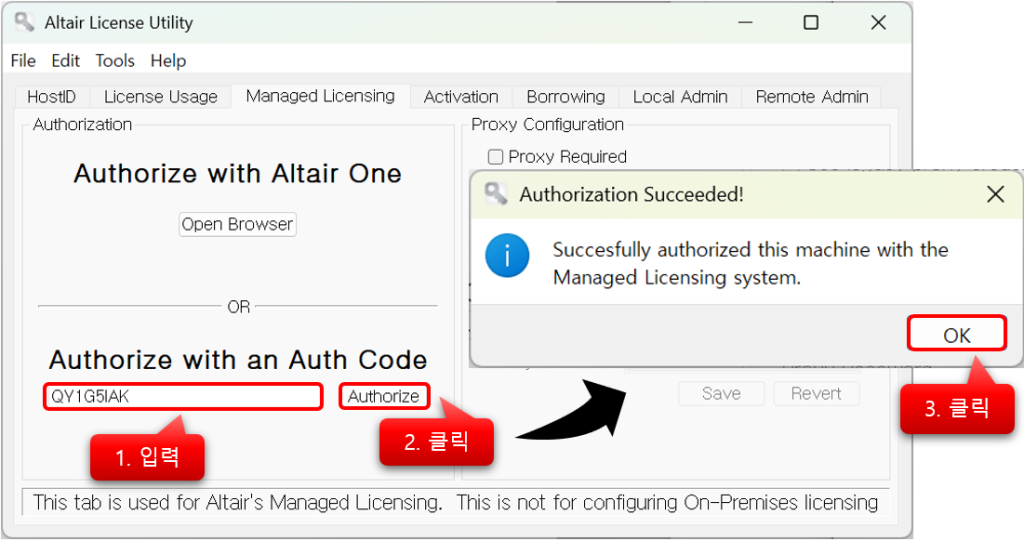Screen dimensions: 1024x541
Task: Click the Save button under Proxy Configuration
Action: 722,393
